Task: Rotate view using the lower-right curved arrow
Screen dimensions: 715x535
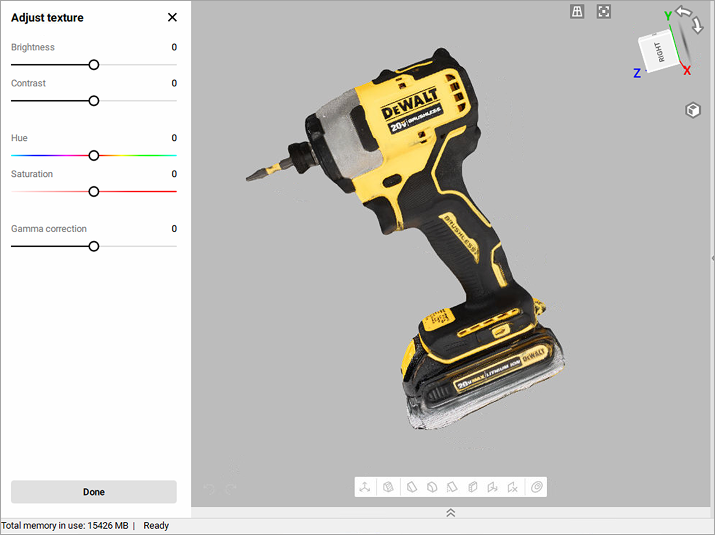Action: [698, 26]
